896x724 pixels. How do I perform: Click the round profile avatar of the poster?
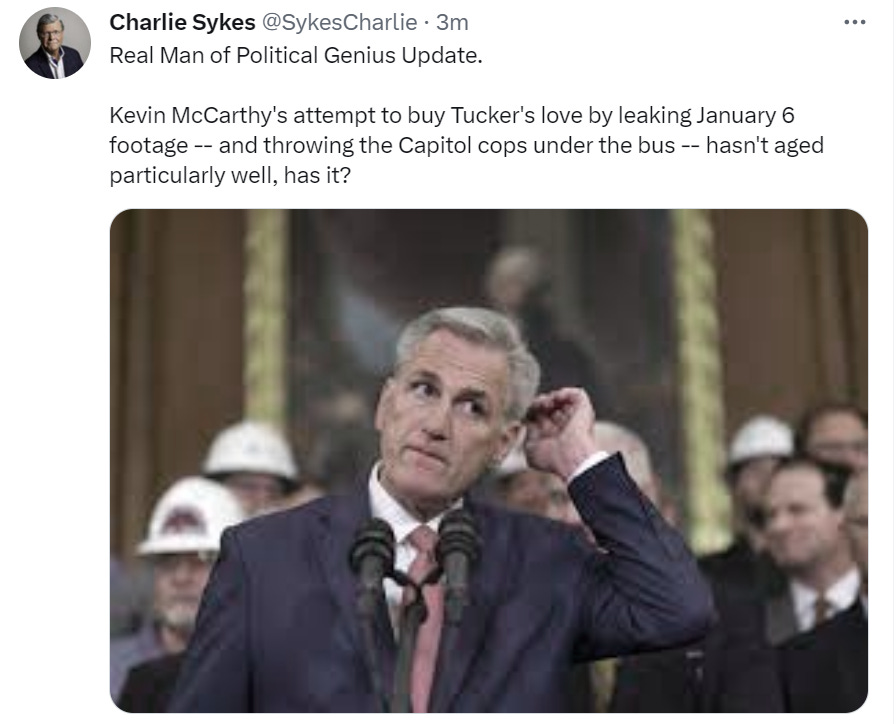pos(55,43)
